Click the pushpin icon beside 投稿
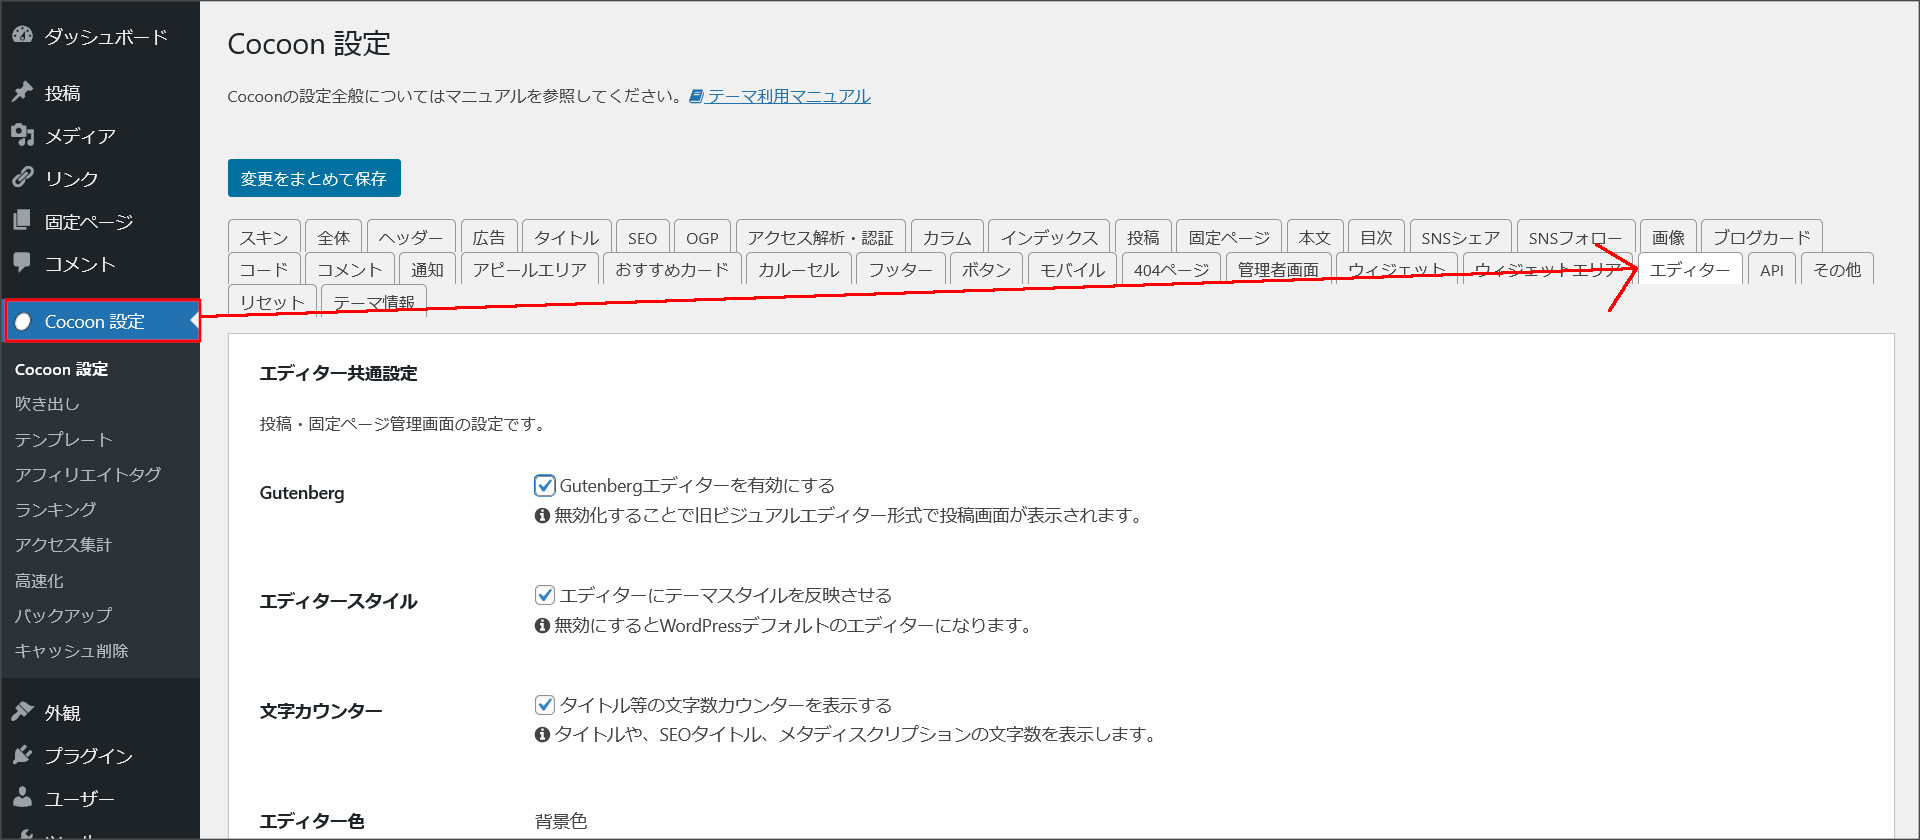 point(22,92)
